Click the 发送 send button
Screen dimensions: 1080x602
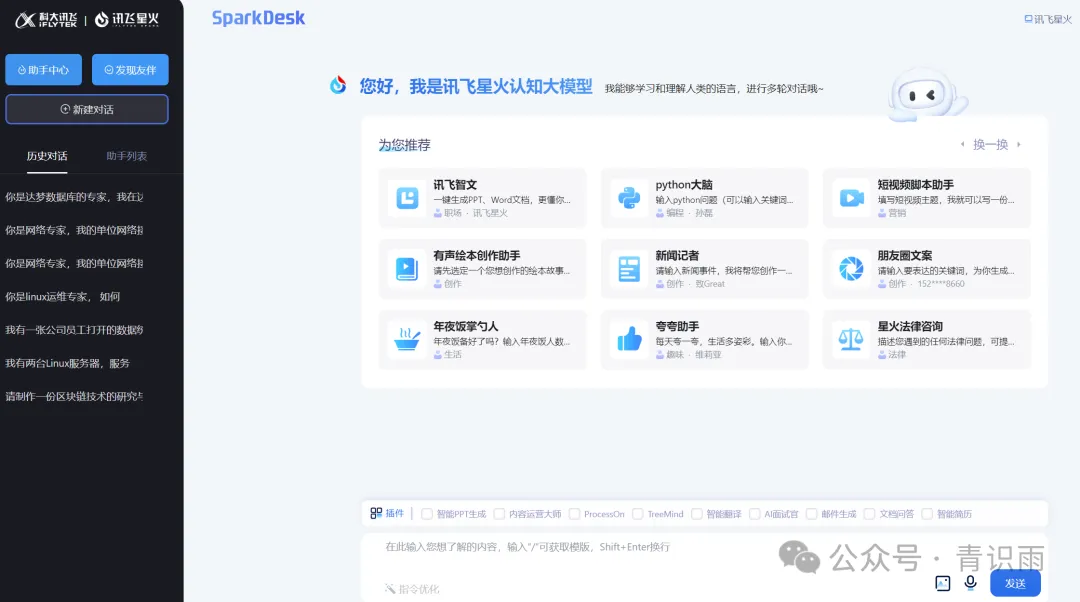click(x=1014, y=583)
